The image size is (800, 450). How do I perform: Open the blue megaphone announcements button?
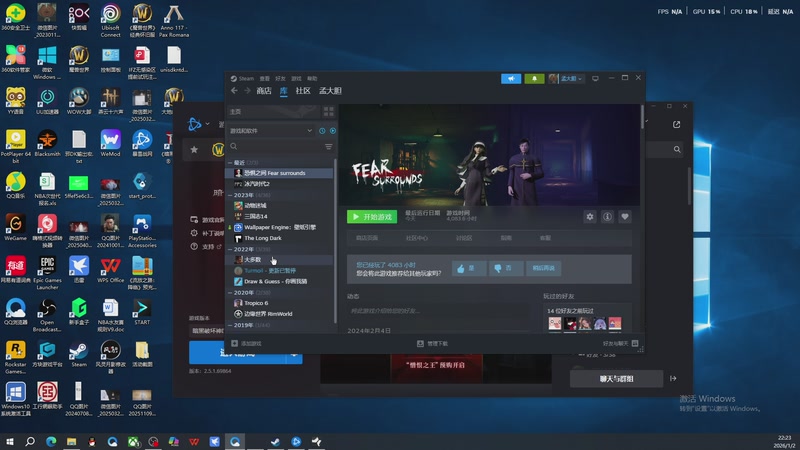click(x=511, y=79)
